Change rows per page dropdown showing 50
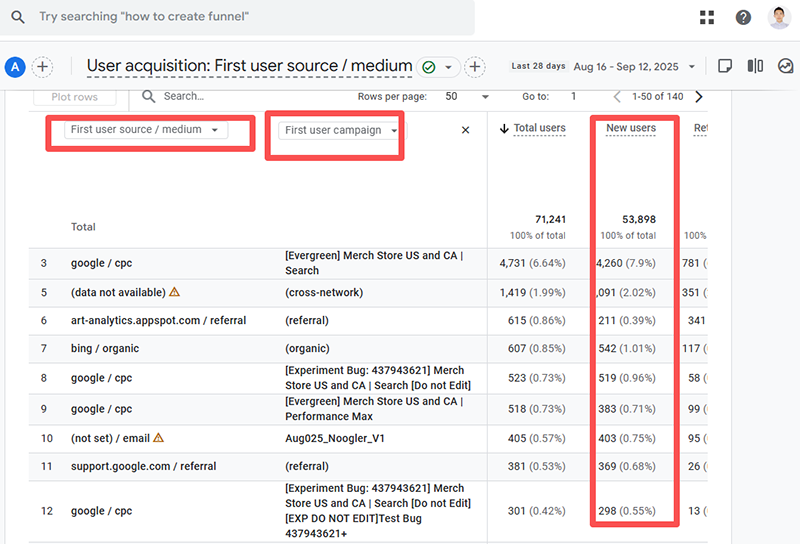 pos(467,96)
